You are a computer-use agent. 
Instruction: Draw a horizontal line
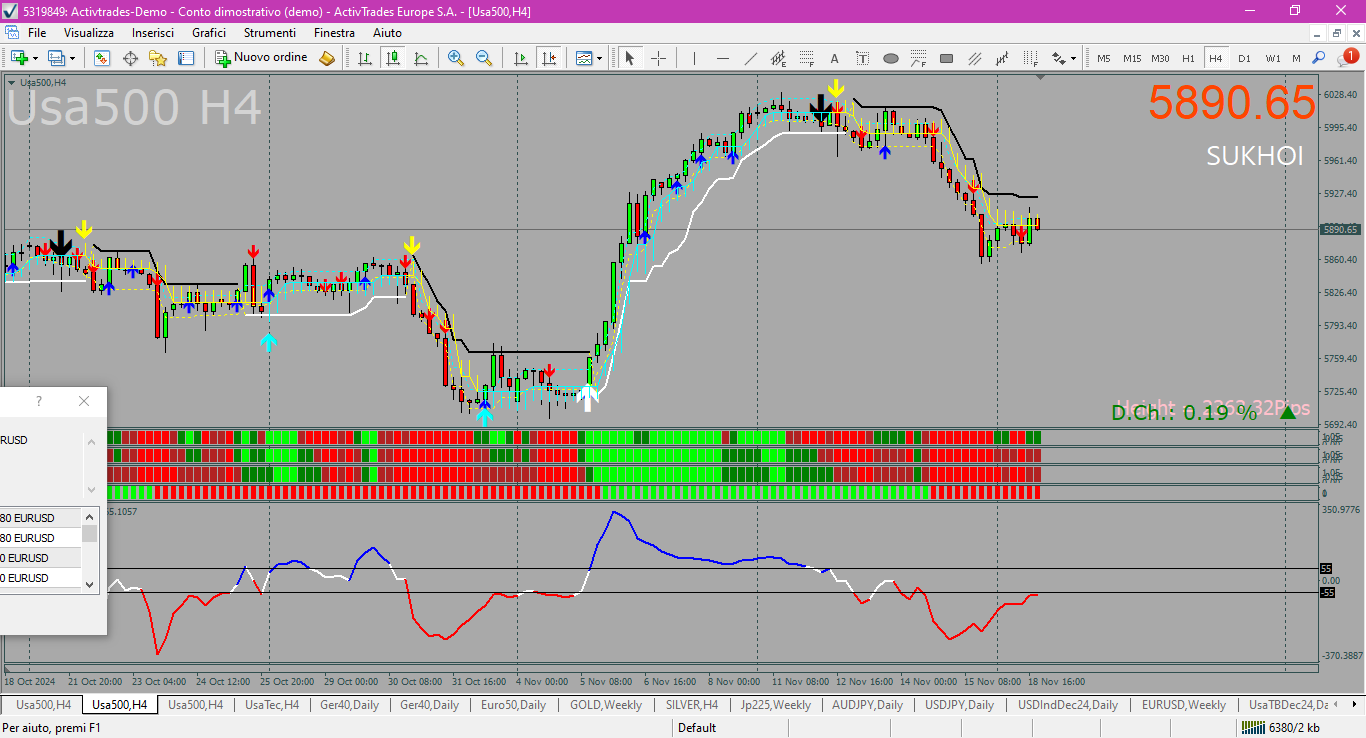coord(722,58)
